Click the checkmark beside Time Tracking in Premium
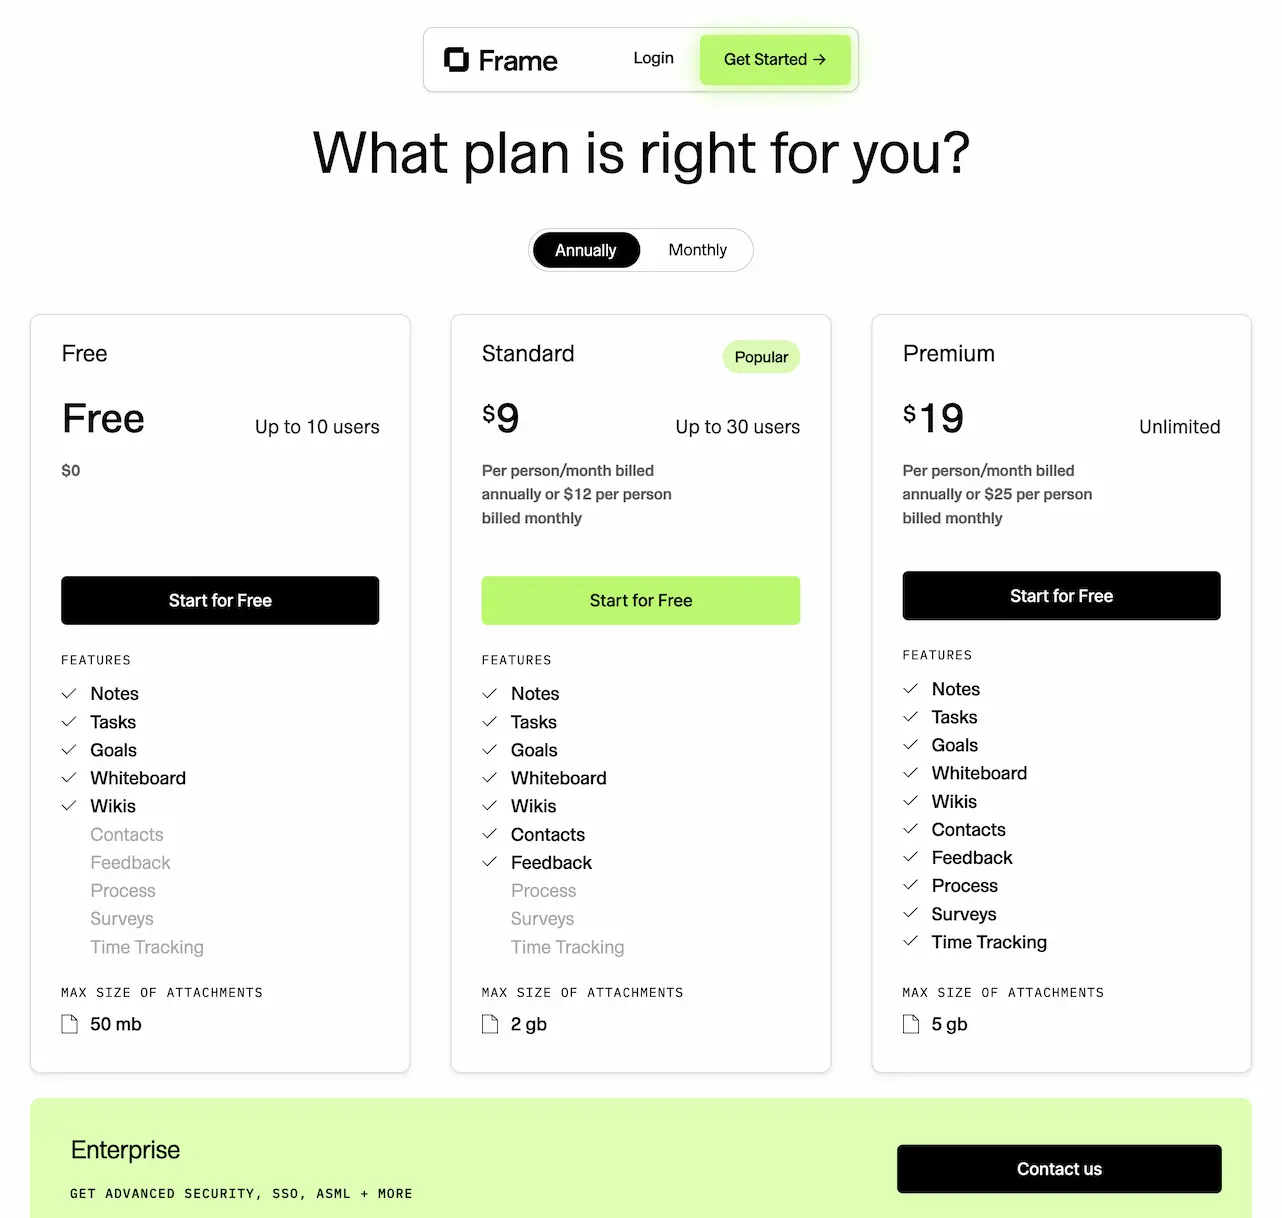 pos(911,942)
